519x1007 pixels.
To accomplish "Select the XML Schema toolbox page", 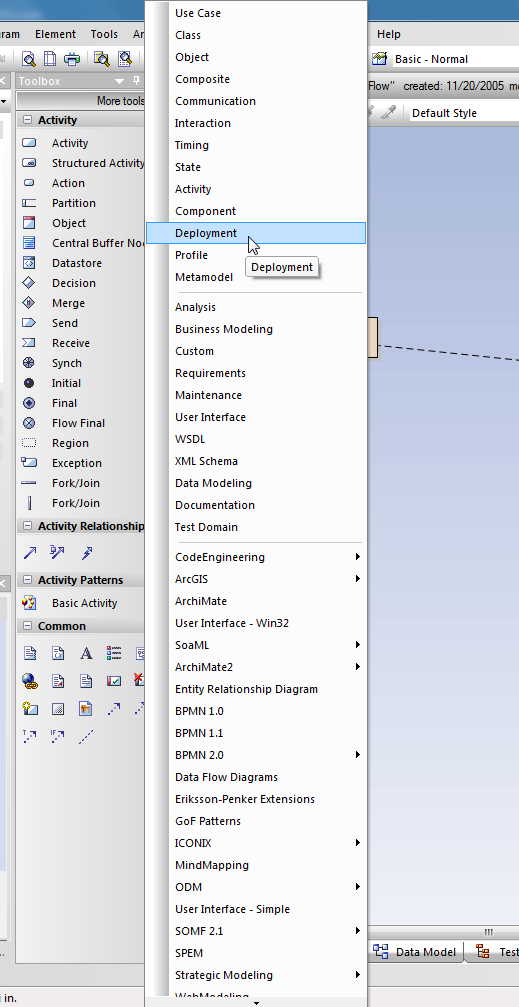I will [x=256, y=461].
